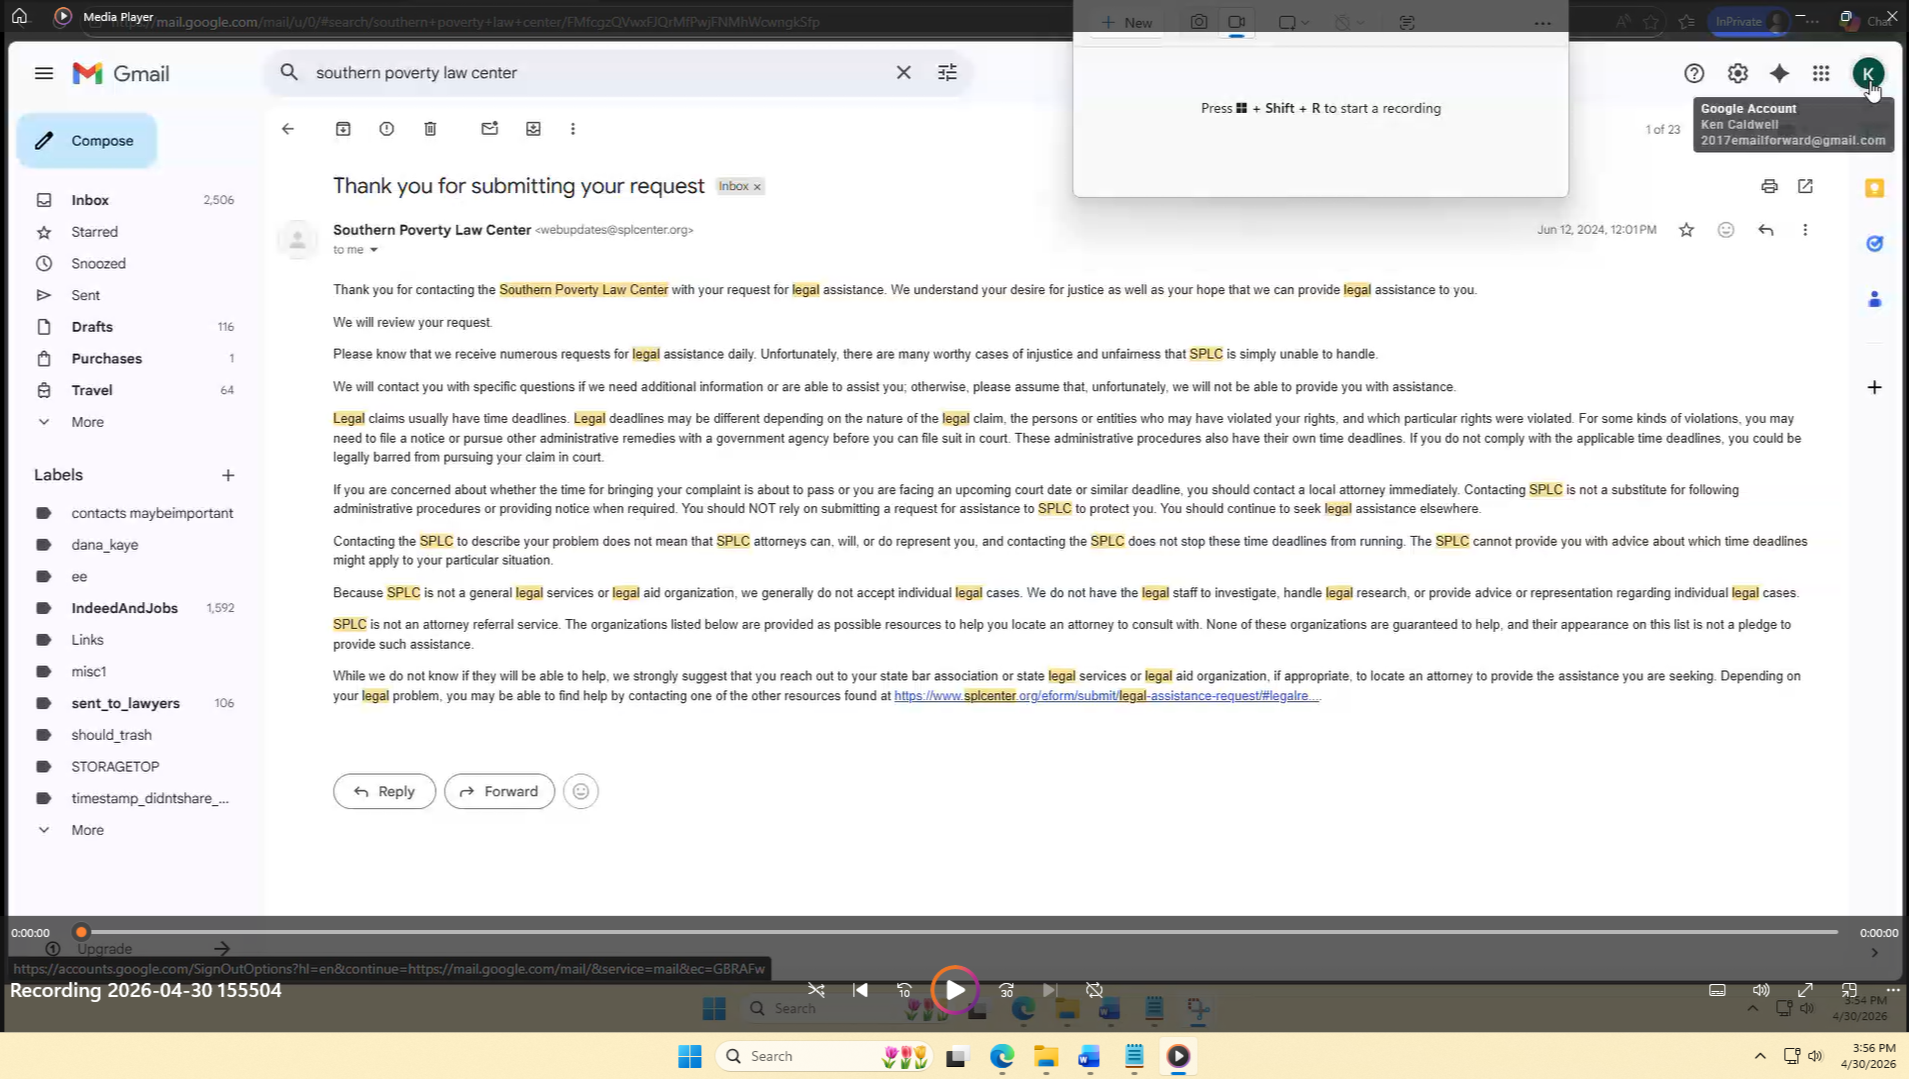This screenshot has width=1909, height=1079.
Task: Click the Windows taskbar search box
Action: 826,1056
